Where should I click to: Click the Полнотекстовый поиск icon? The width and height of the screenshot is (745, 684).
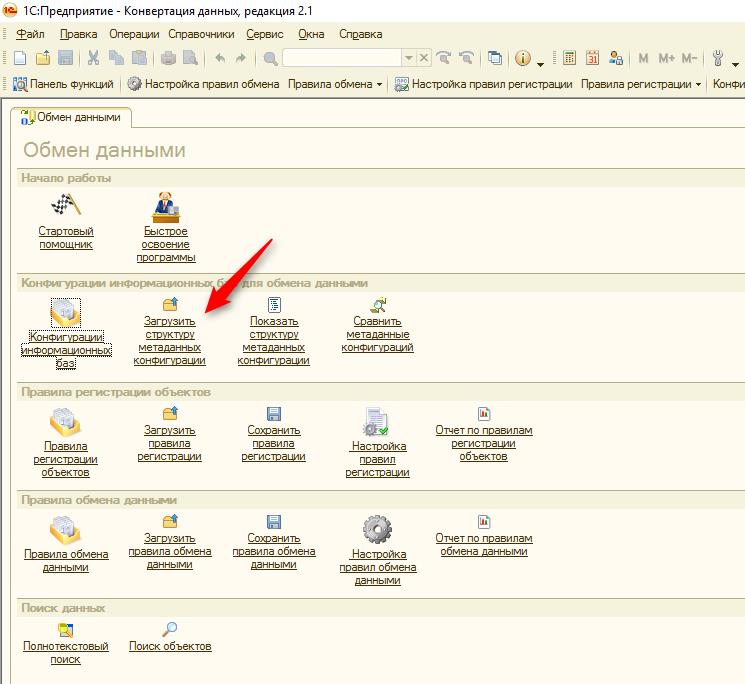point(66,630)
